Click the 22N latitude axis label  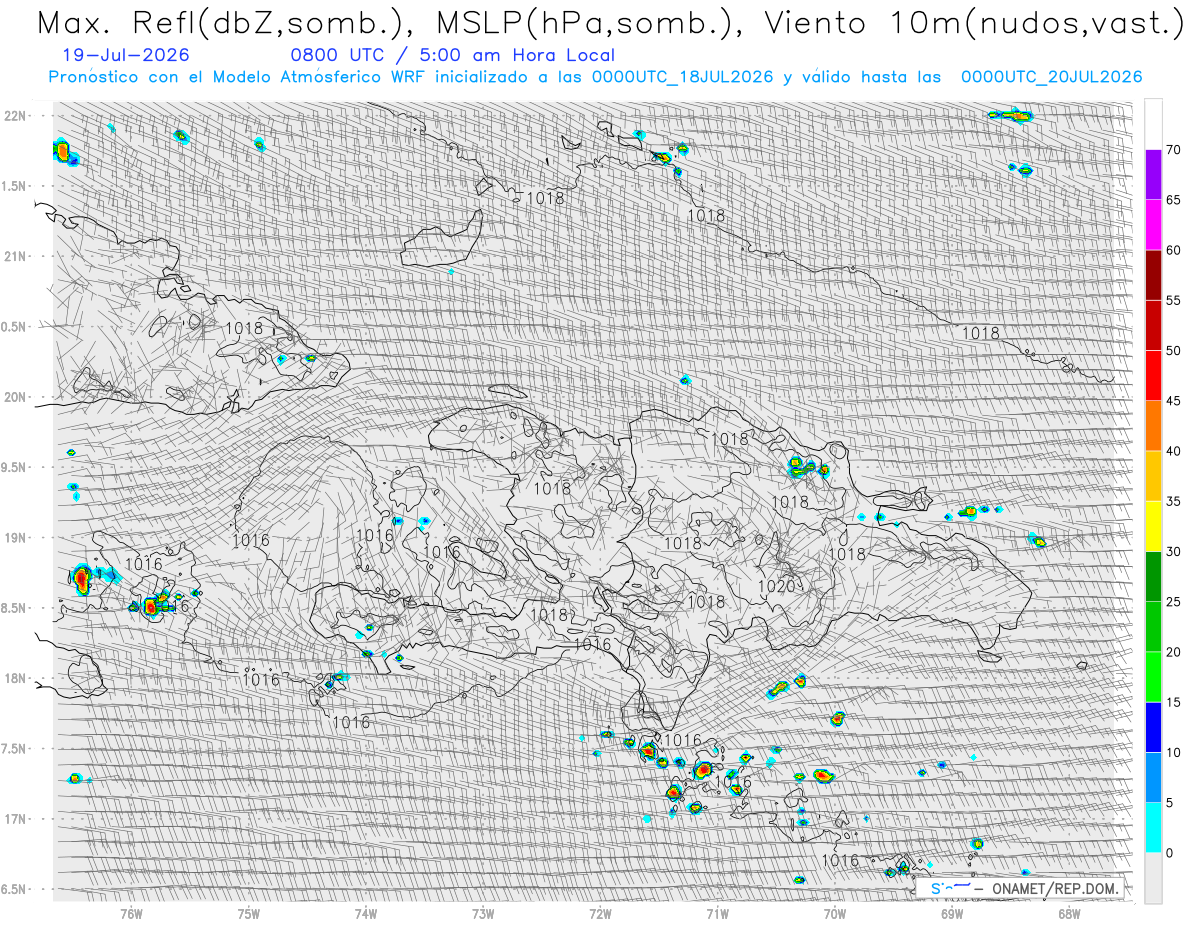(x=16, y=116)
